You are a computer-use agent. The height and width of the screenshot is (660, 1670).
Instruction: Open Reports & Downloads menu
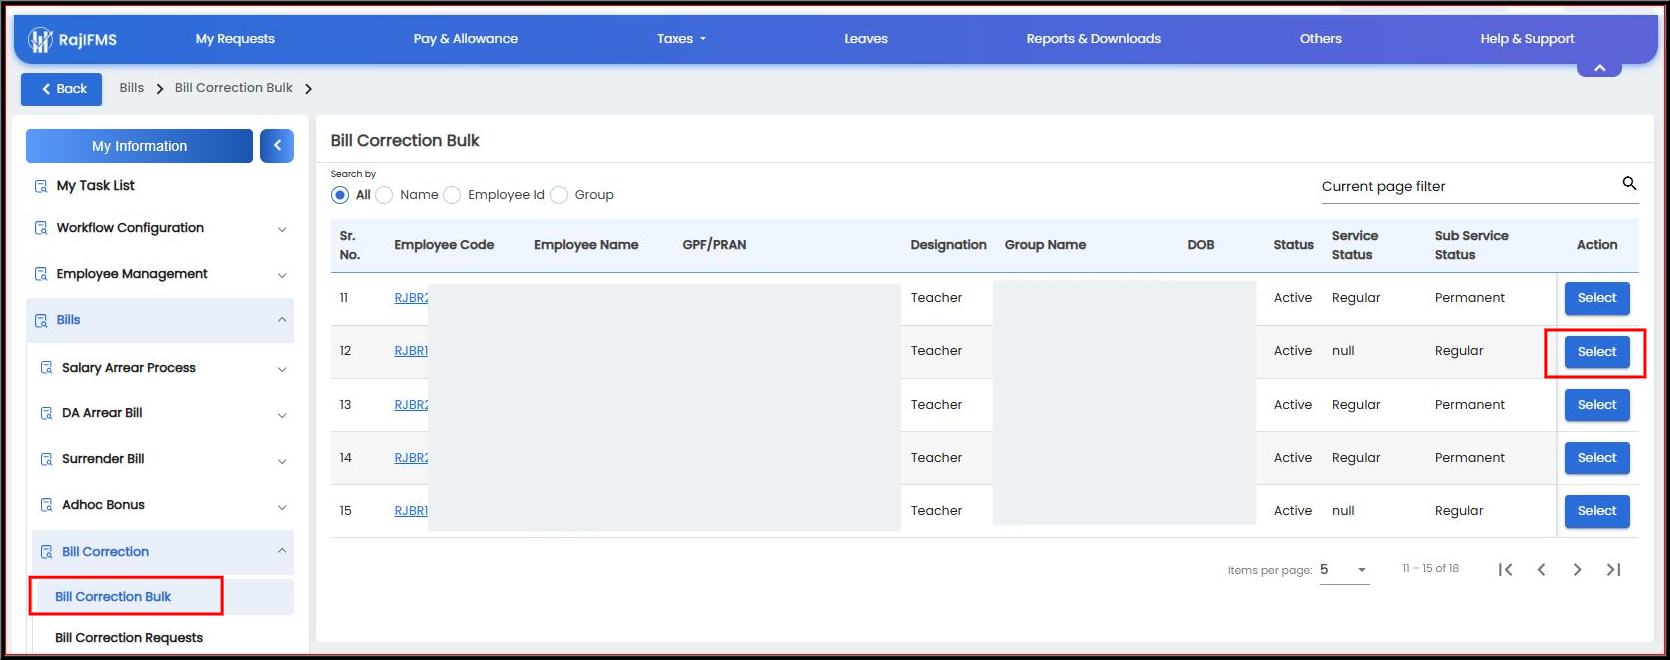(1094, 39)
